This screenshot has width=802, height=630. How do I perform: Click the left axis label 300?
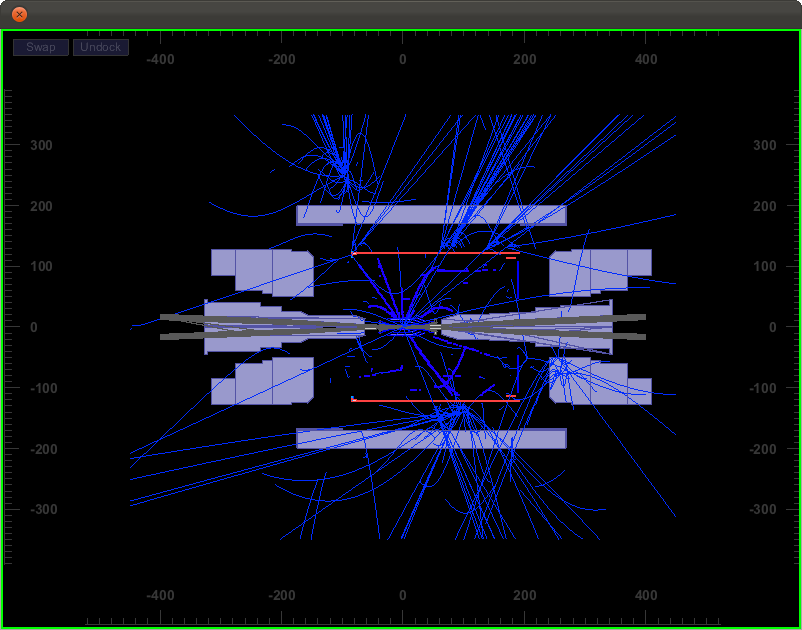[x=40, y=145]
